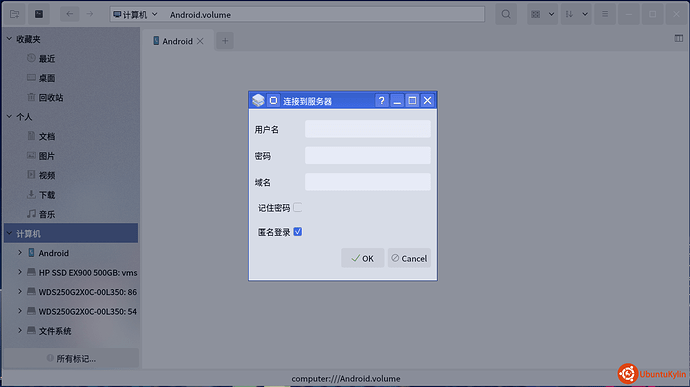This screenshot has height=387, width=690.
Task: Click the dialog app stack icon
Action: [258, 100]
